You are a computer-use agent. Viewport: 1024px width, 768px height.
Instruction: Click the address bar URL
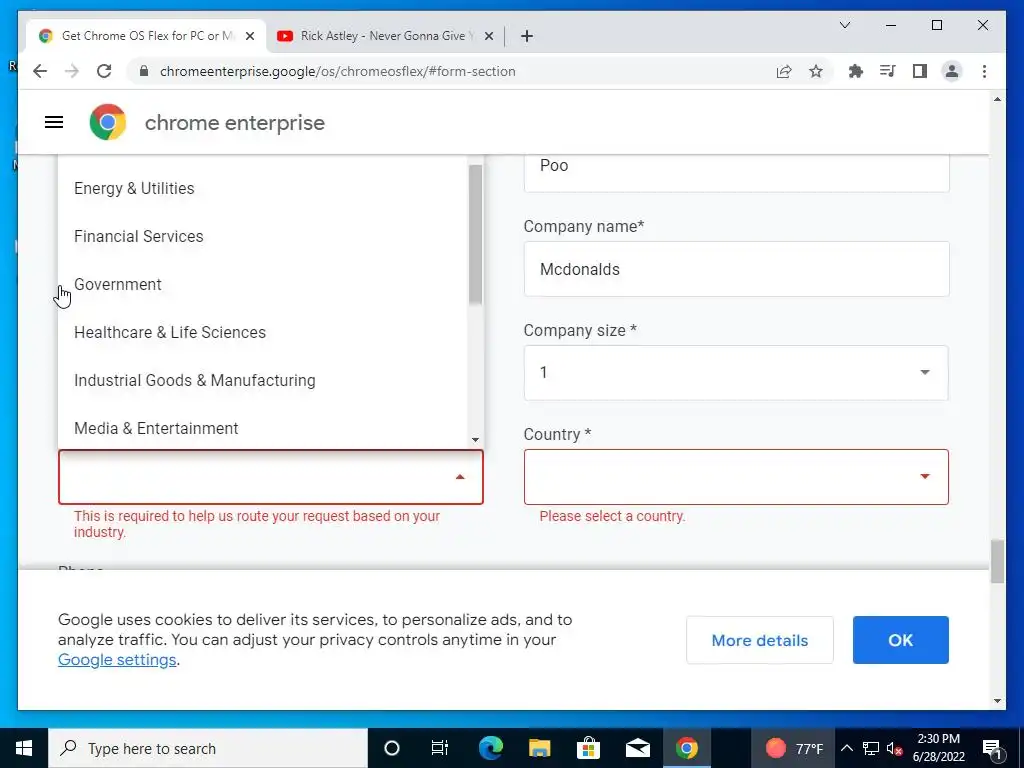point(338,71)
